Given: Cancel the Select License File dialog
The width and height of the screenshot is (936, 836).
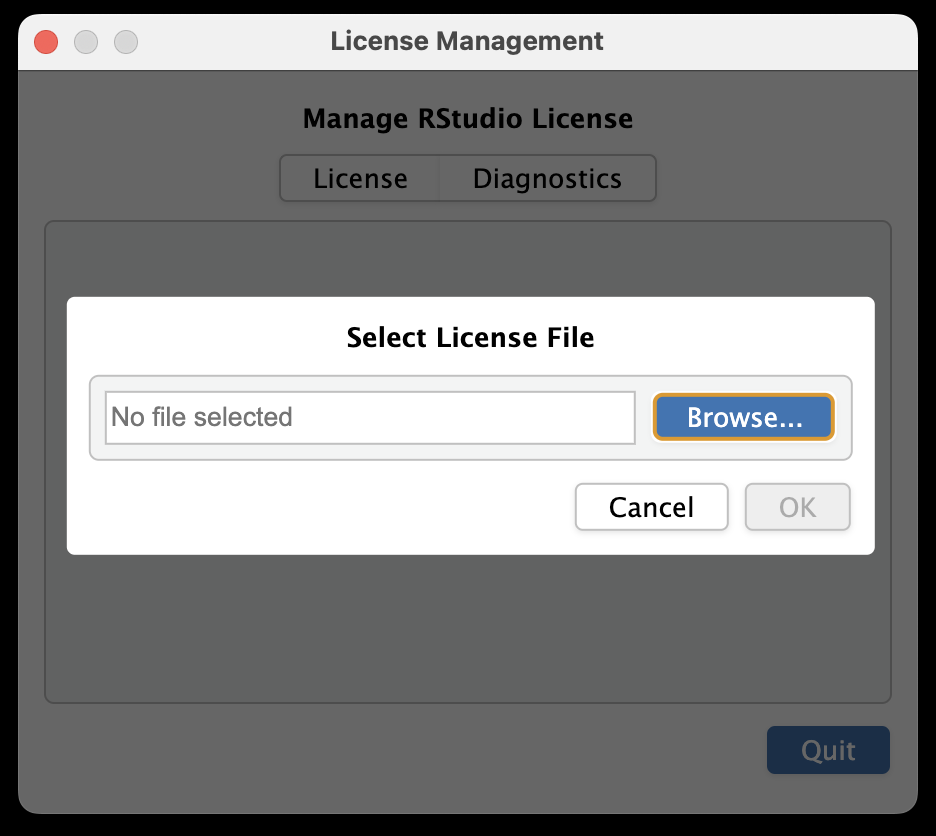Looking at the screenshot, I should pyautogui.click(x=651, y=507).
